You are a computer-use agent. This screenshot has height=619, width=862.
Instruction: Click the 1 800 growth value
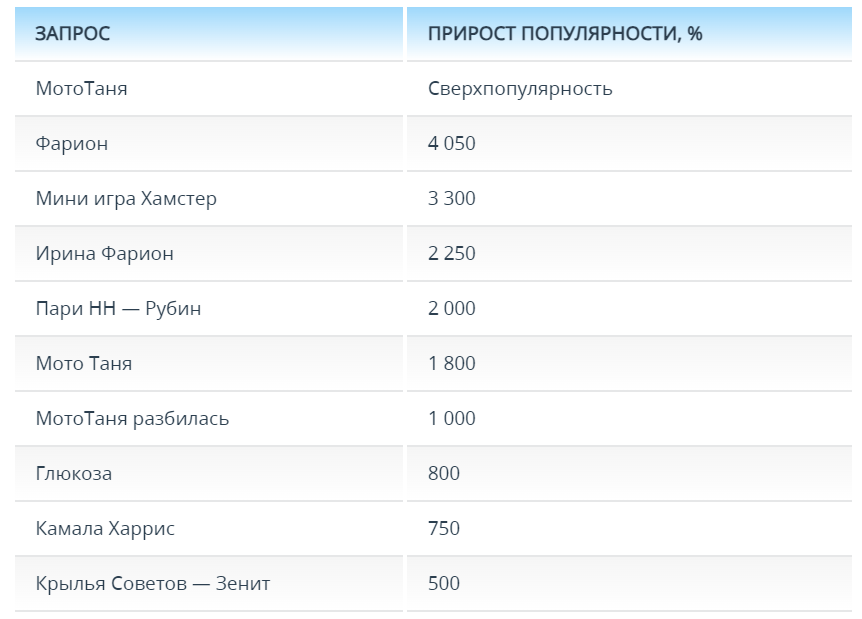click(x=452, y=363)
